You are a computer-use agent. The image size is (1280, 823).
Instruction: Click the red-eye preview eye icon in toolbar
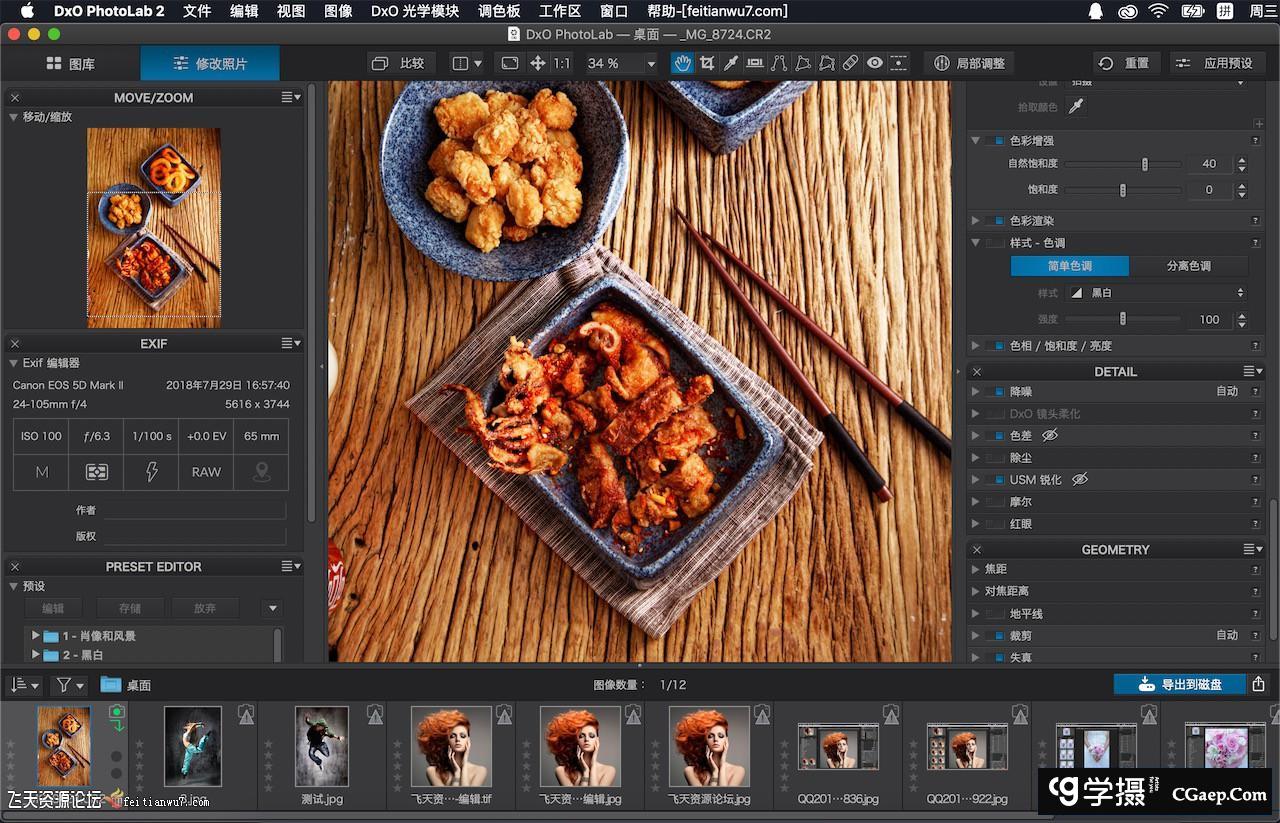tap(875, 63)
